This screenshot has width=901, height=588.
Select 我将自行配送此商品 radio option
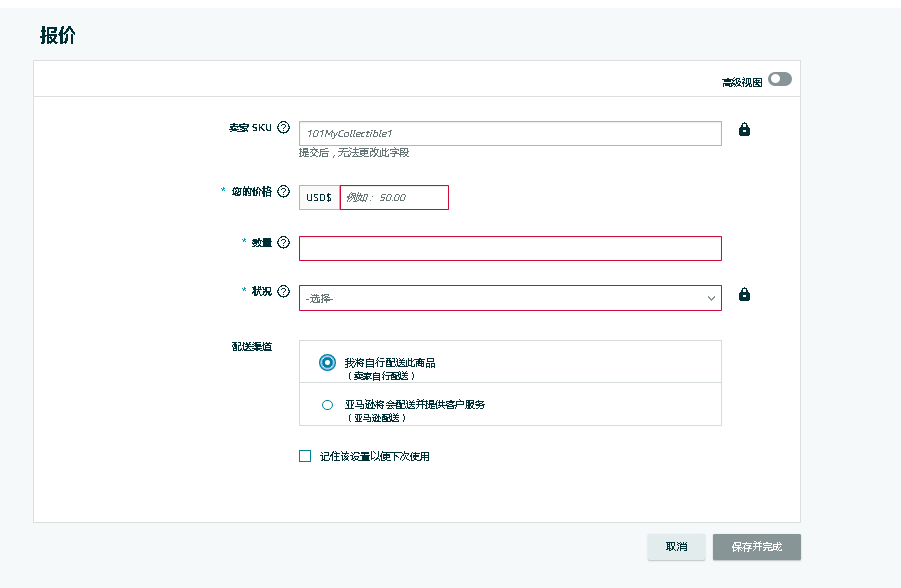coord(327,363)
